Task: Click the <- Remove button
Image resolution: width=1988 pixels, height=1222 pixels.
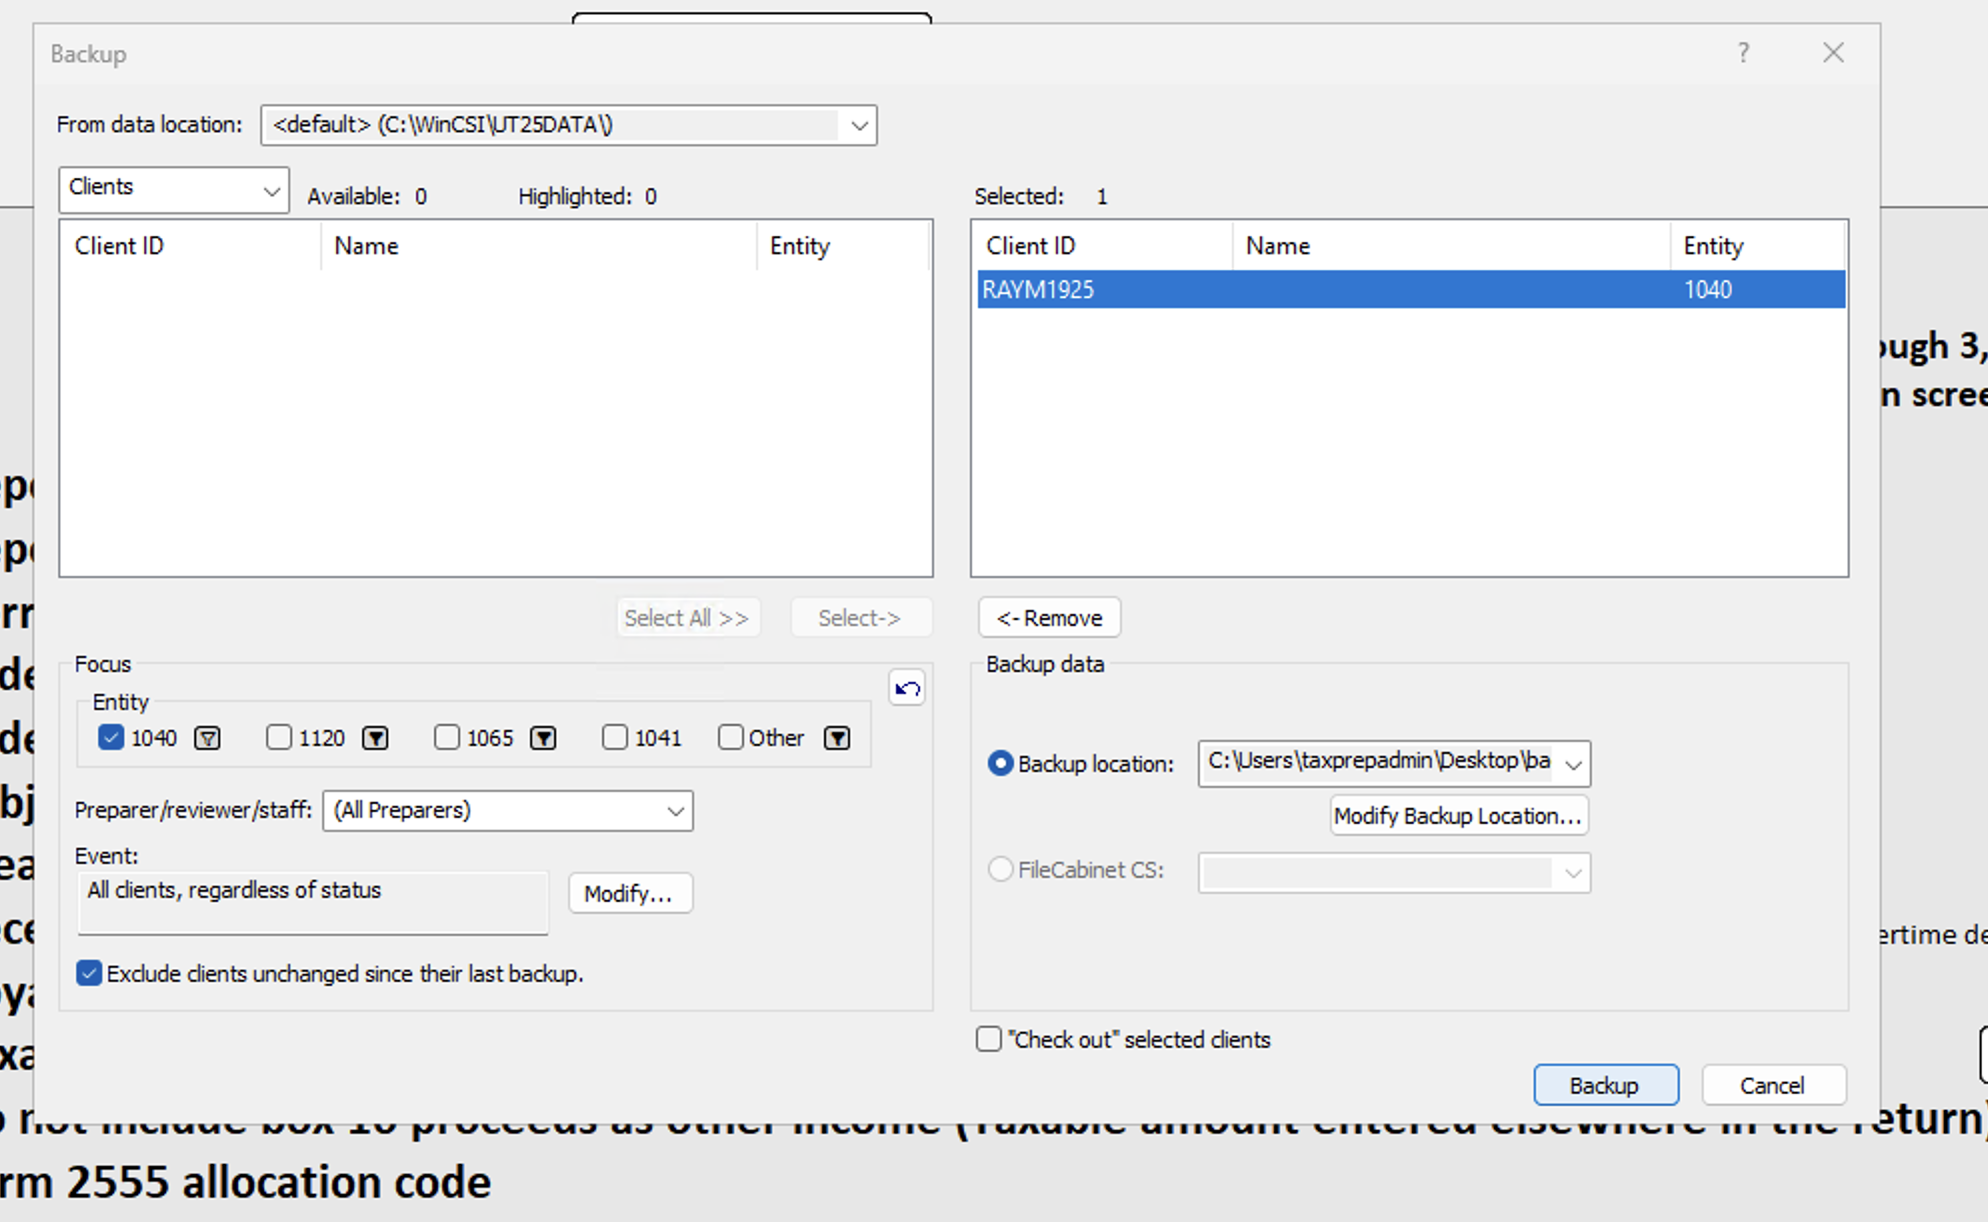Action: point(1049,618)
